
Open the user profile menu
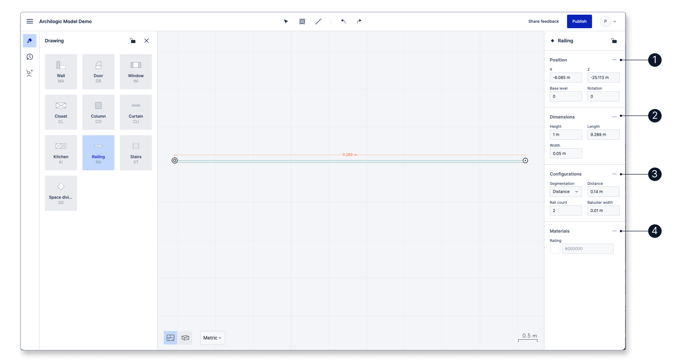point(608,21)
